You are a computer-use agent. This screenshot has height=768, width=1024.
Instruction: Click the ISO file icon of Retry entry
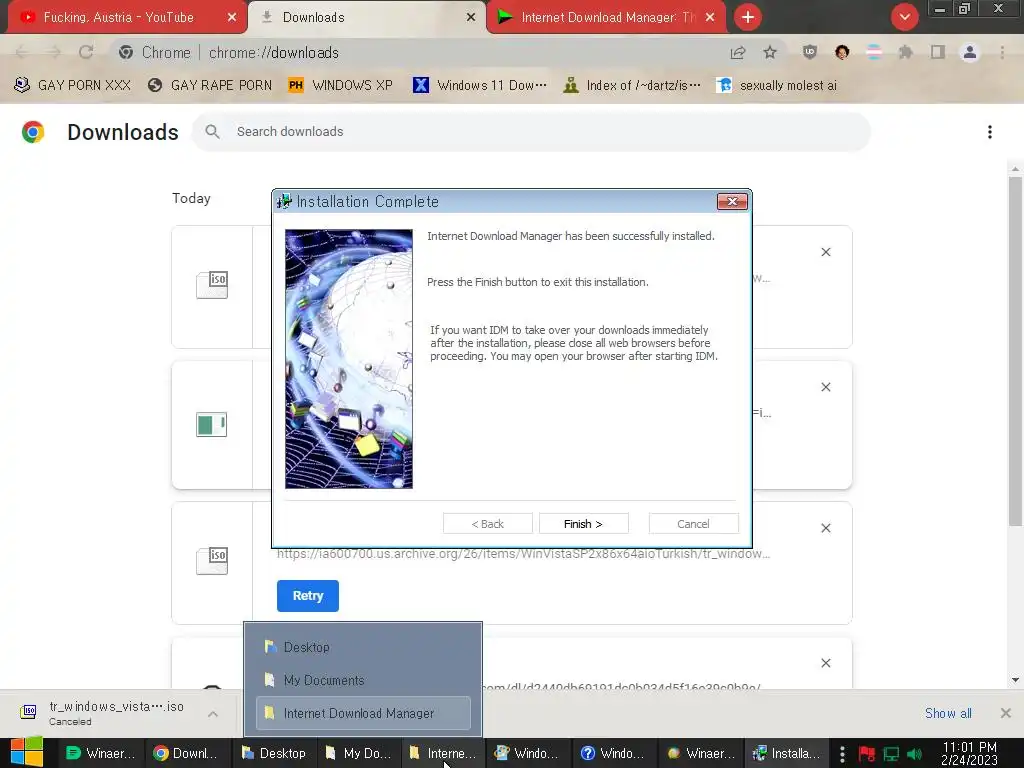click(212, 561)
